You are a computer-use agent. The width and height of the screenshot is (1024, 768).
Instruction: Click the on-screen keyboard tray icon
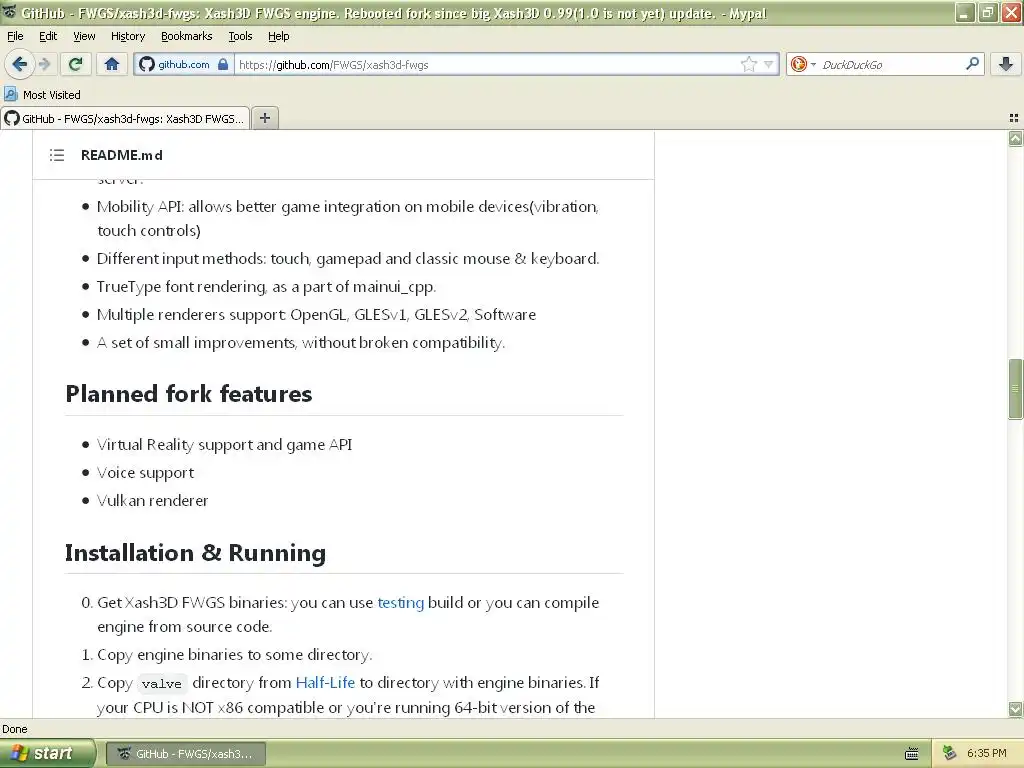(911, 754)
